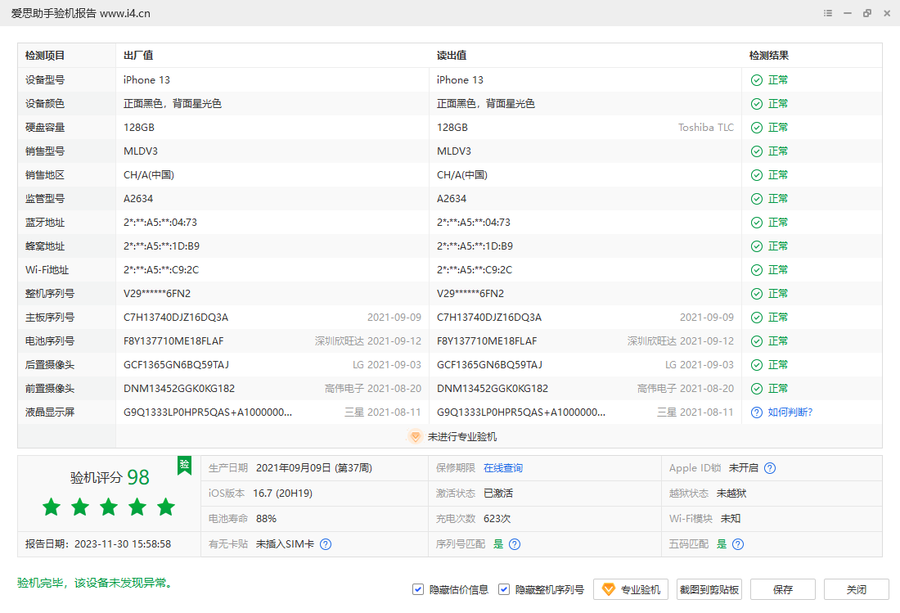Click the green check icon for 前置摄像头
This screenshot has width=900, height=613.
(x=757, y=389)
